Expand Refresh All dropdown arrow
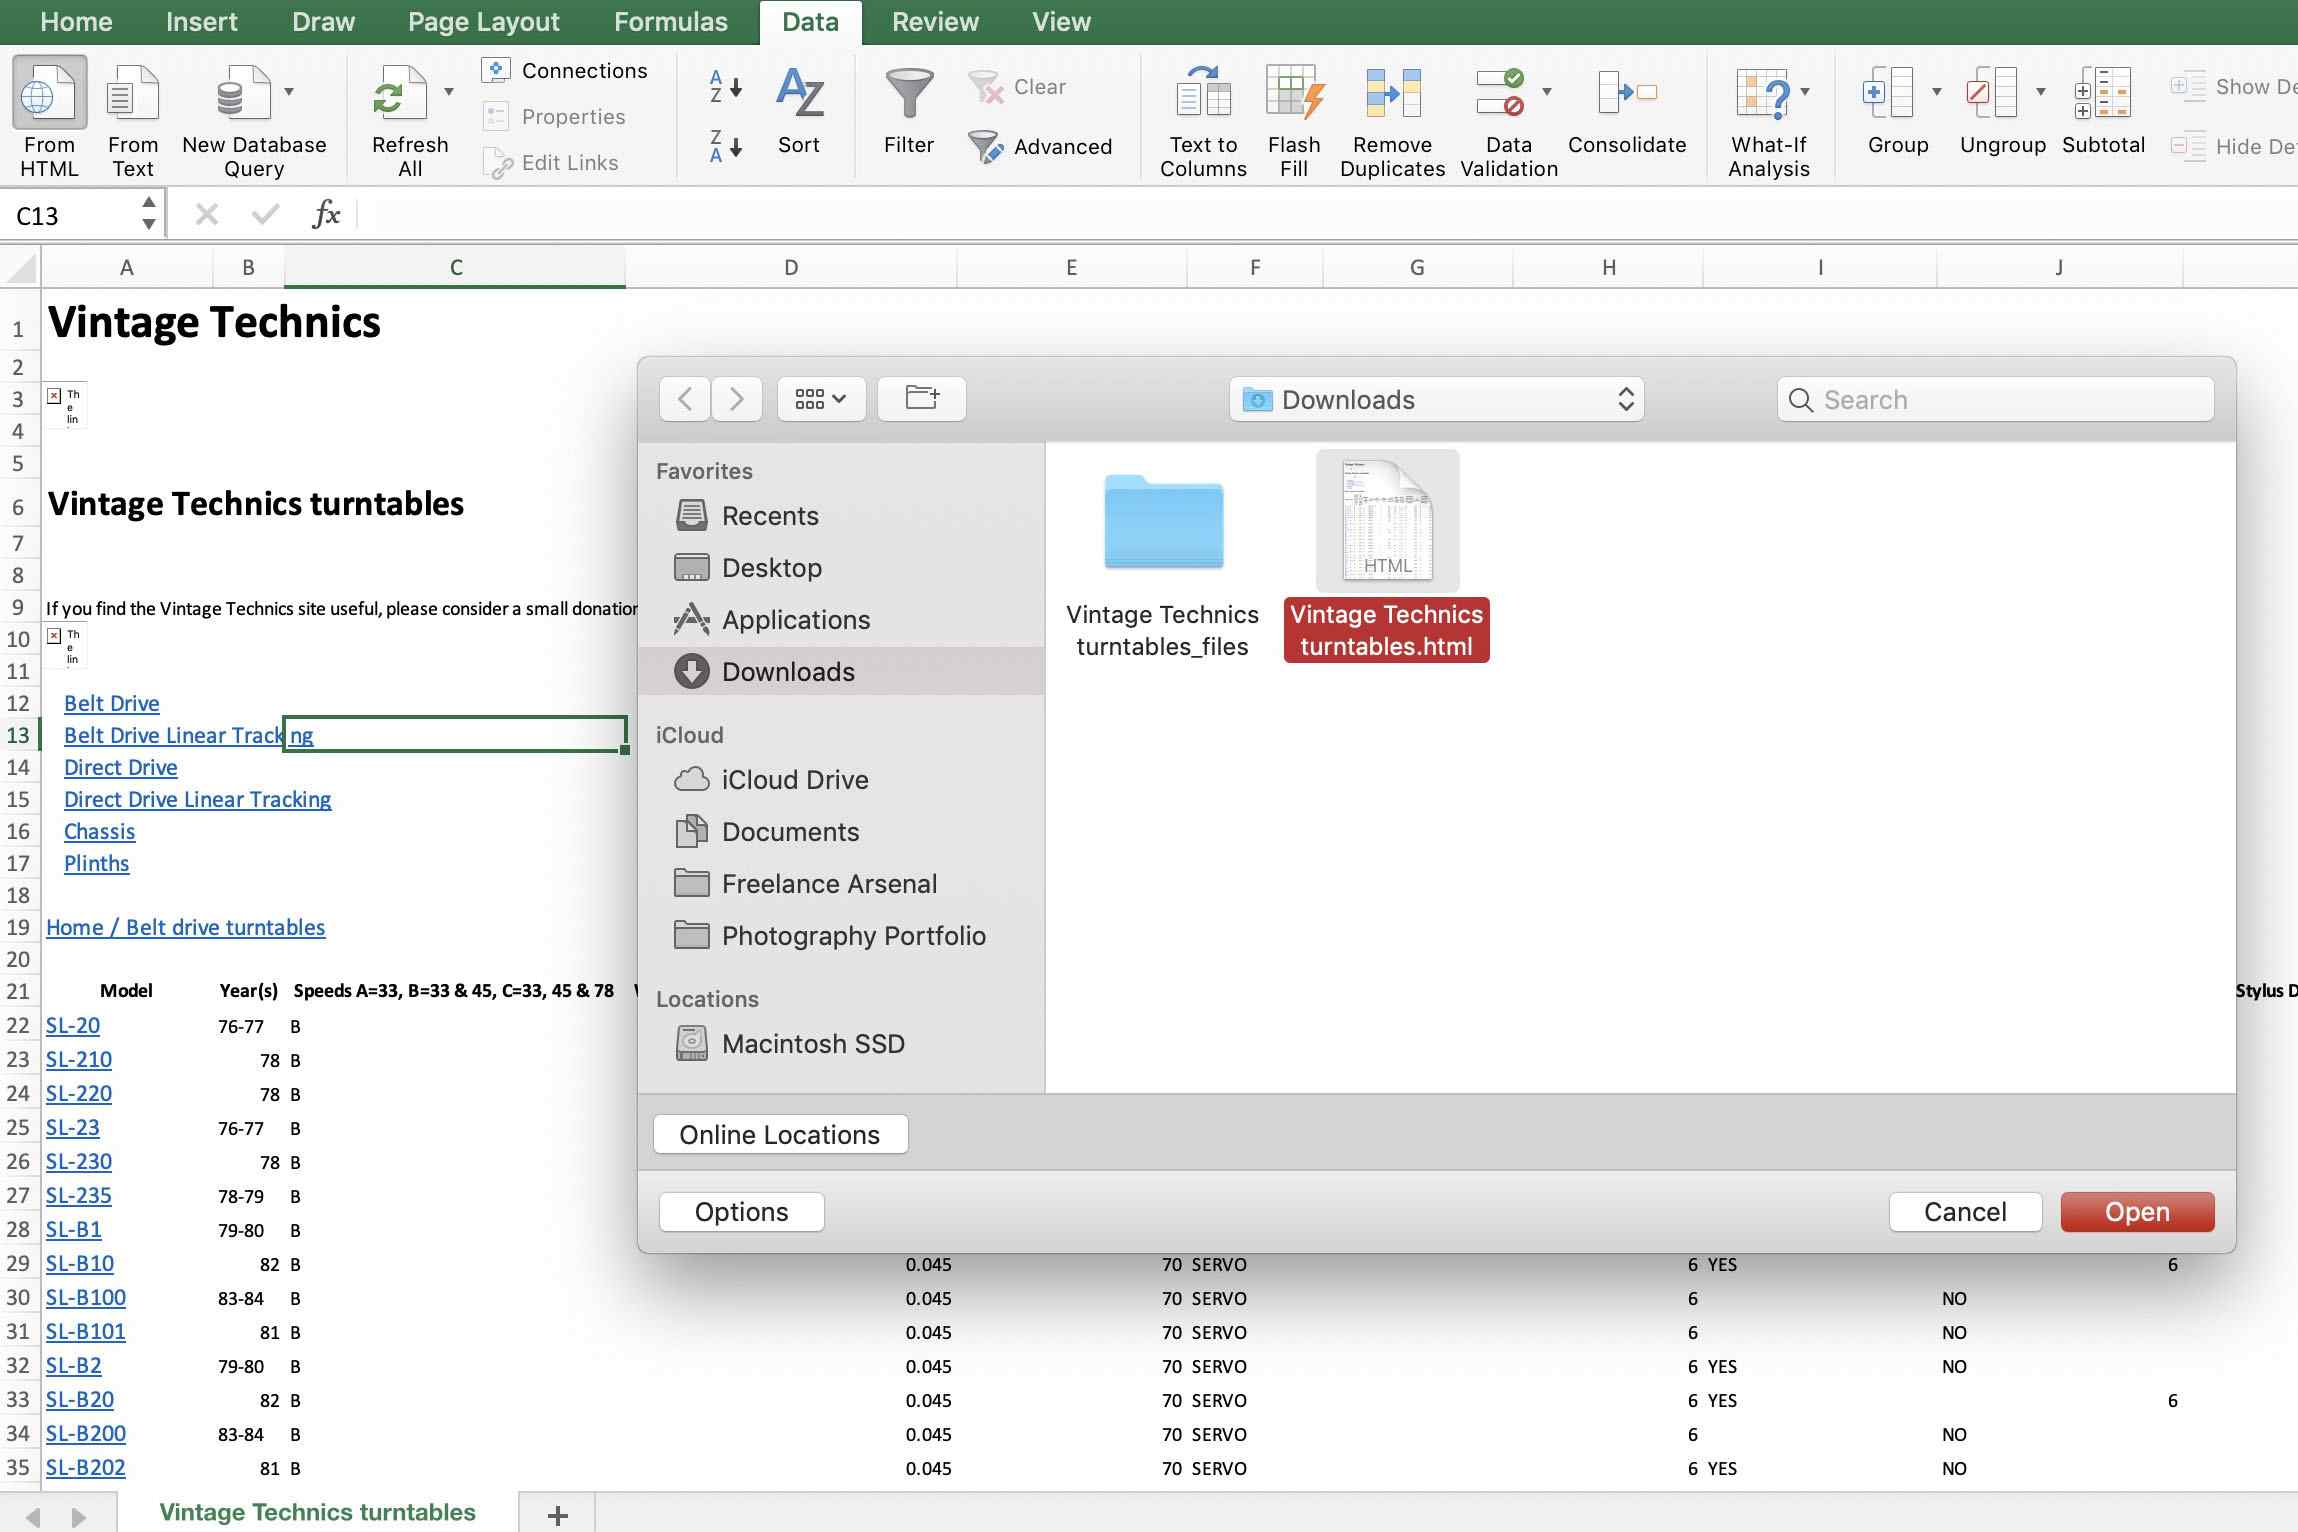 [449, 92]
